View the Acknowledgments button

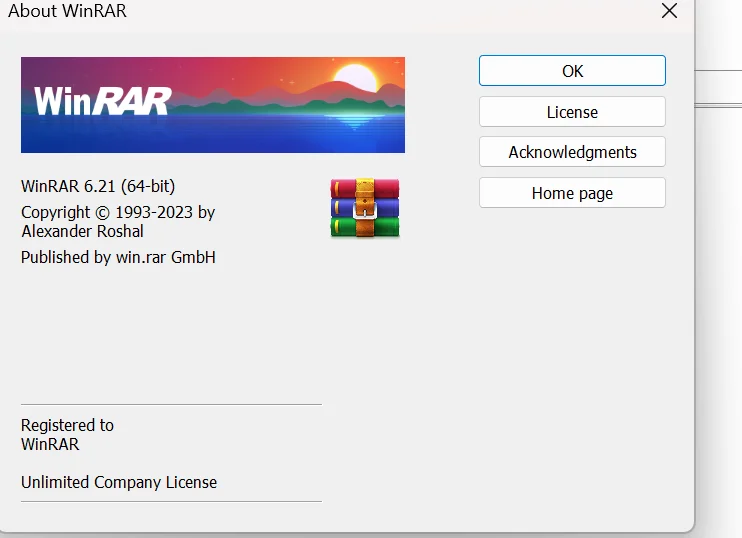tap(572, 152)
